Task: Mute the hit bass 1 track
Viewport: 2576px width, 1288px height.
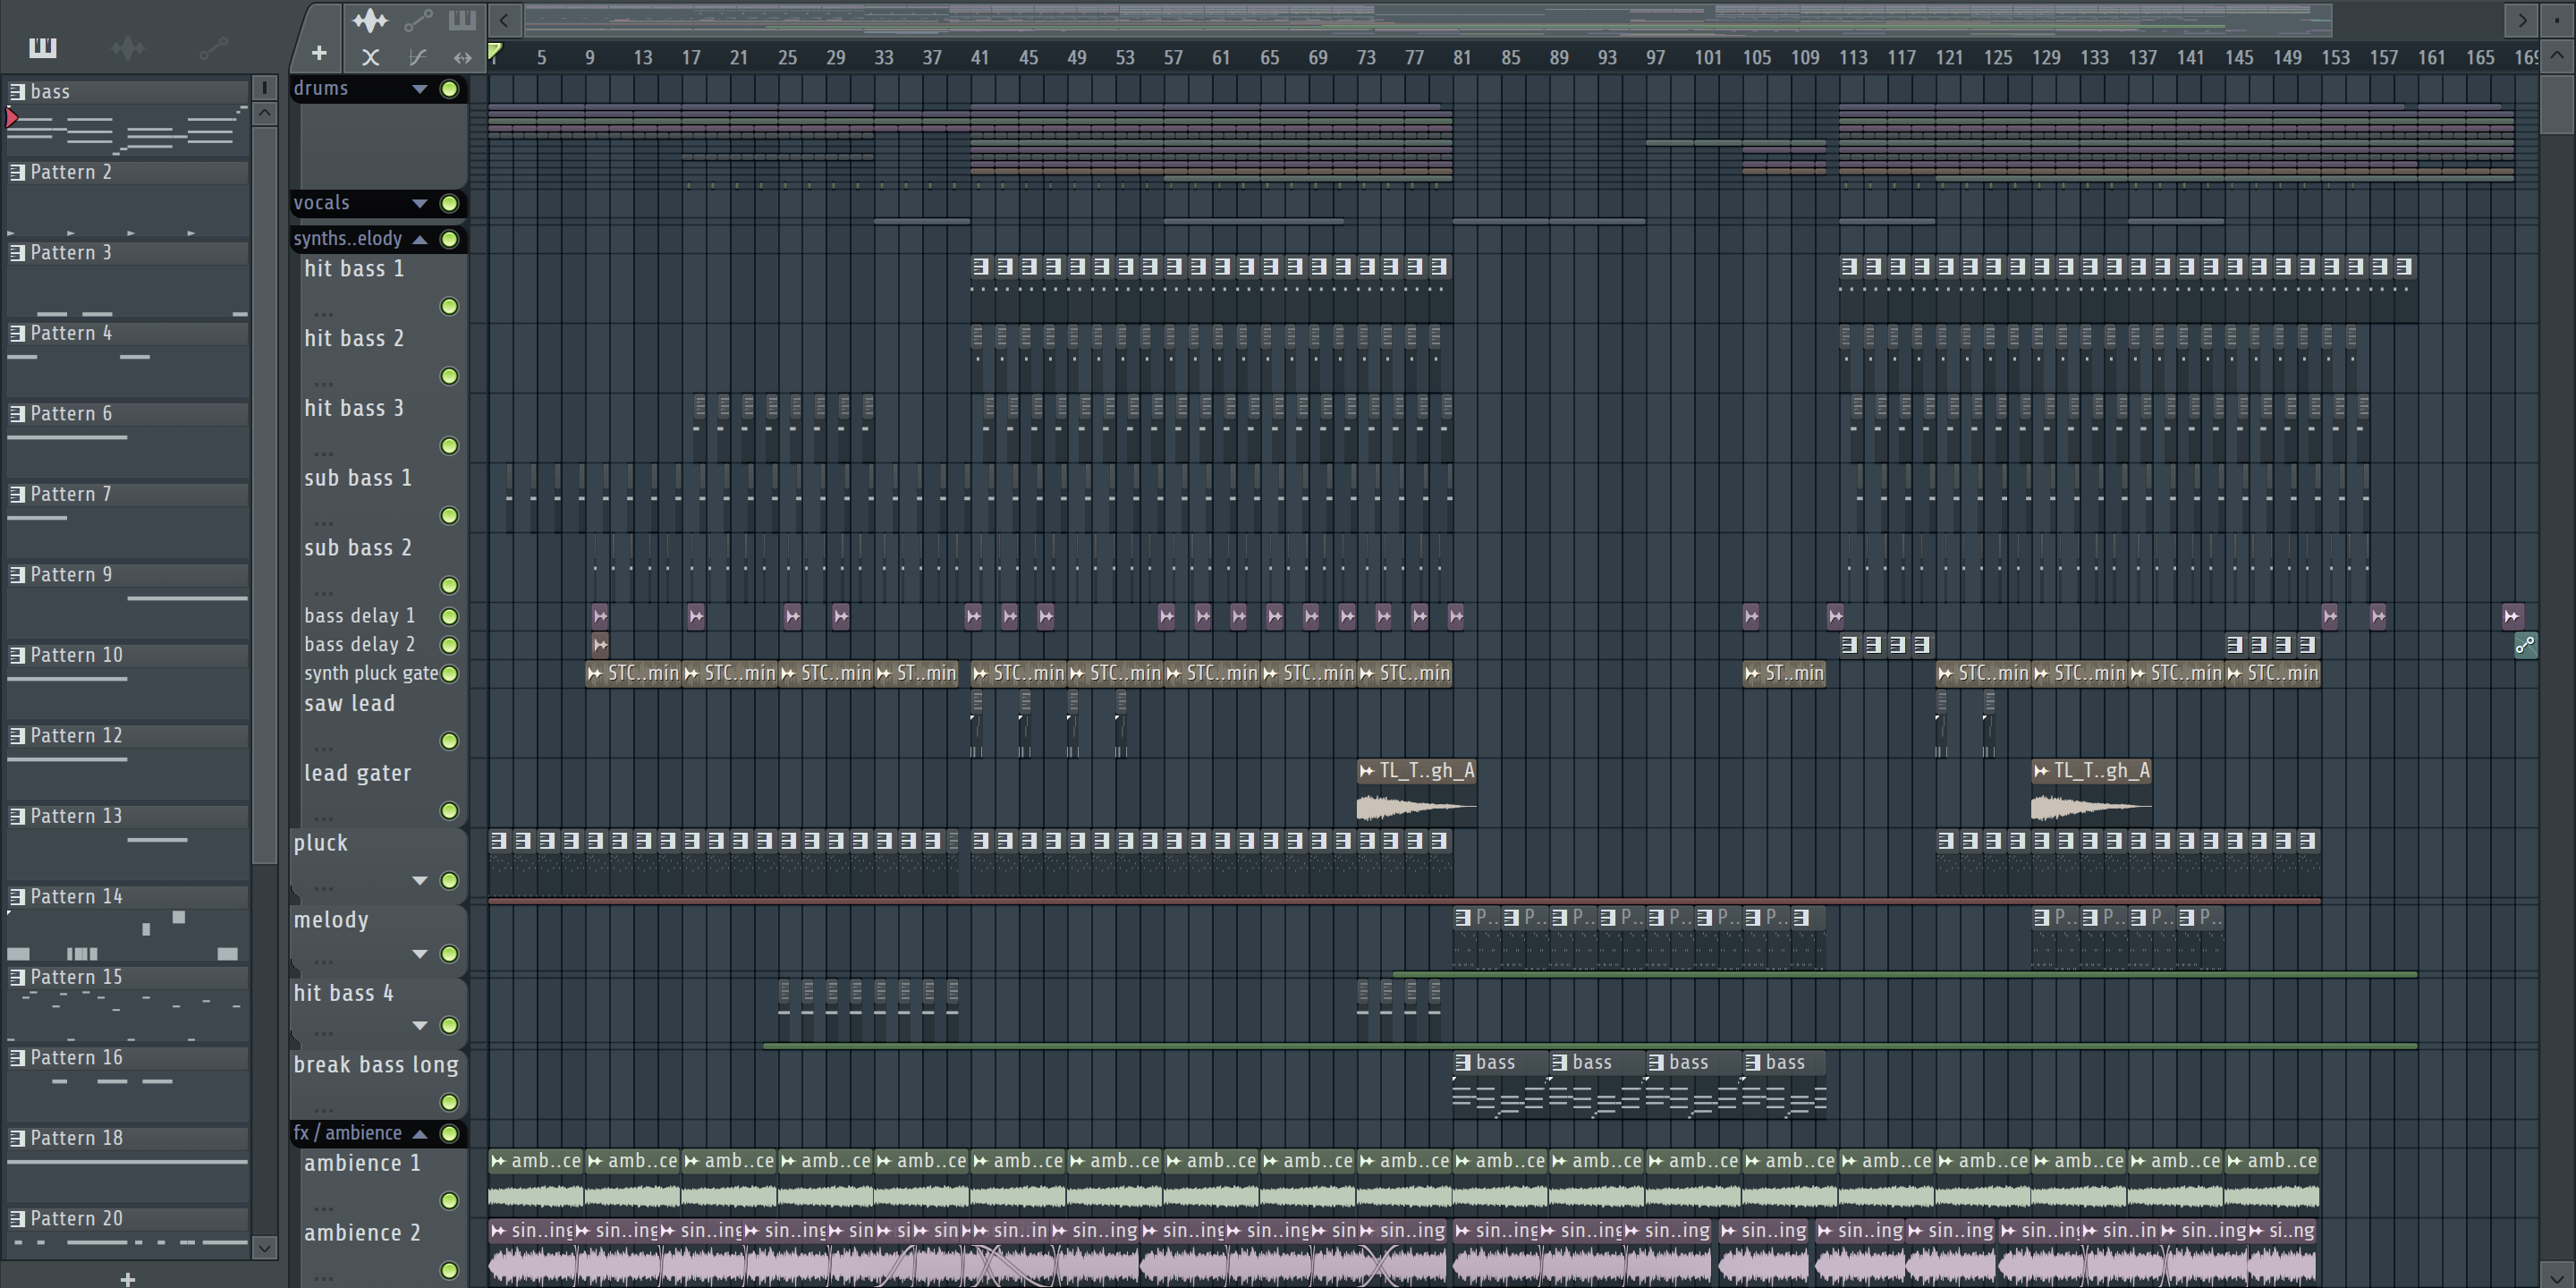Action: click(450, 306)
